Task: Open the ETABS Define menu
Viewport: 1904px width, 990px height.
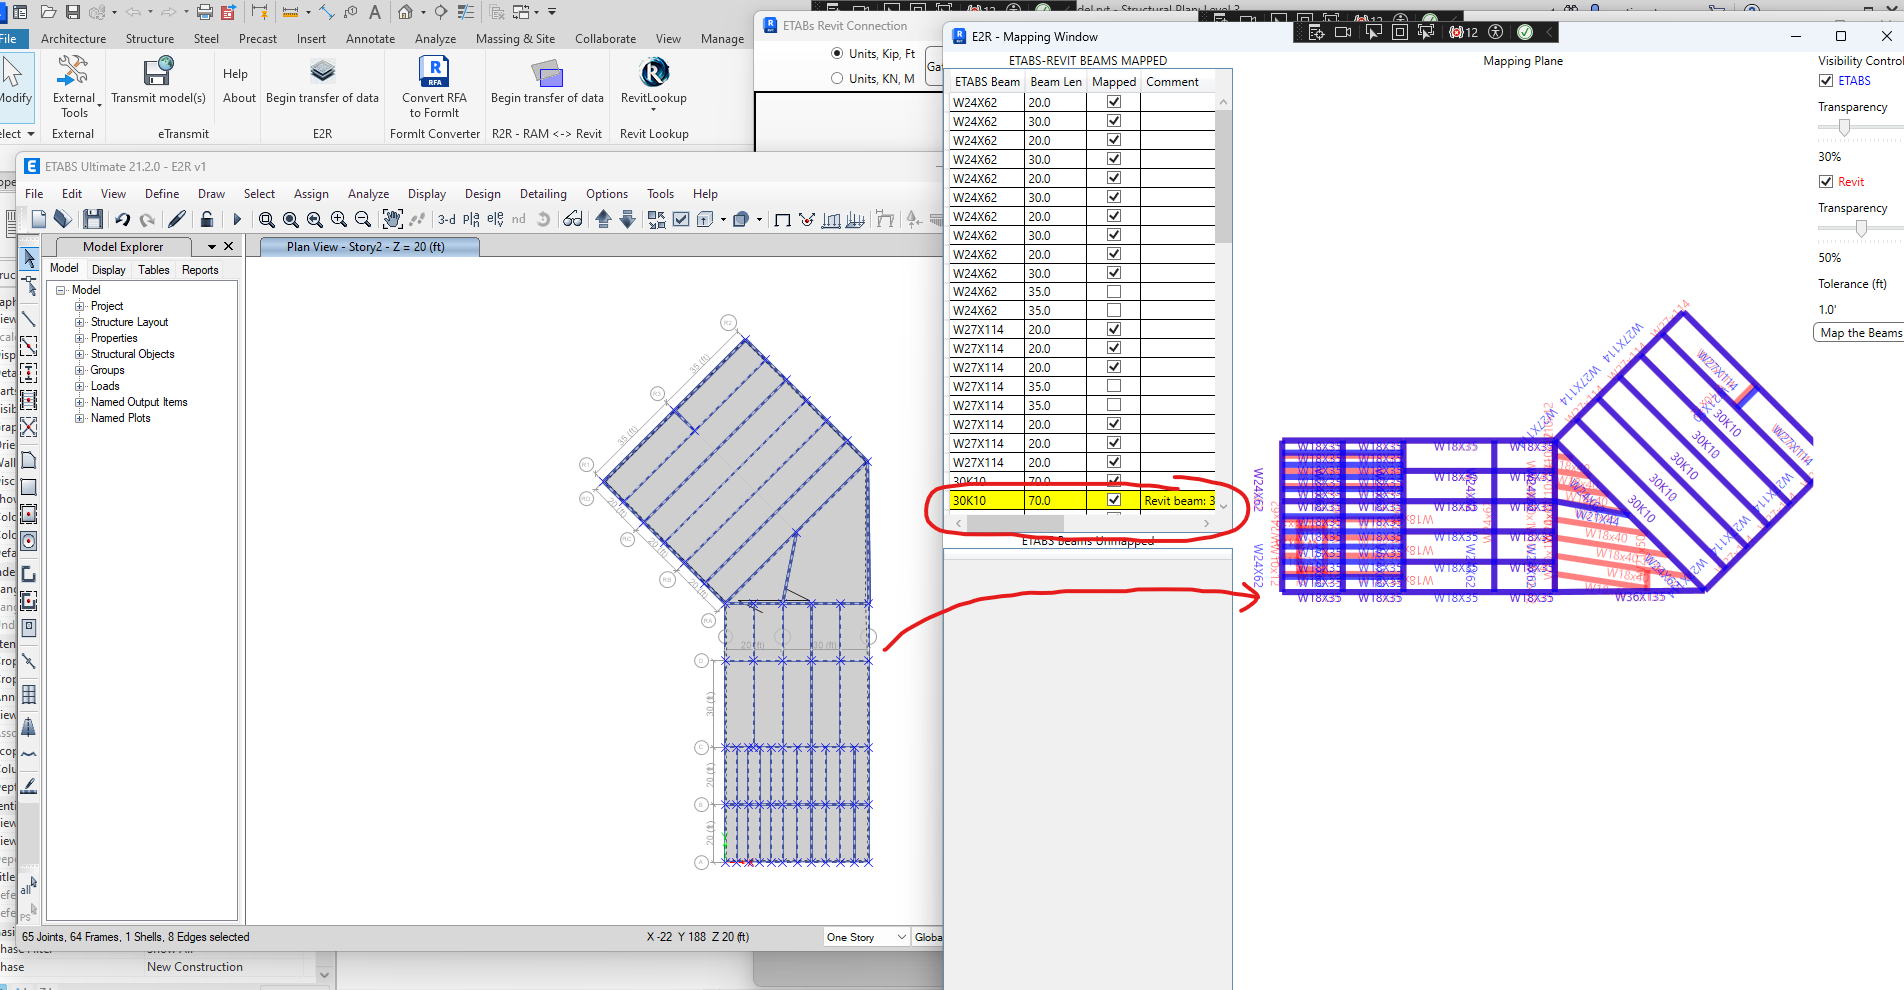Action: click(x=162, y=194)
